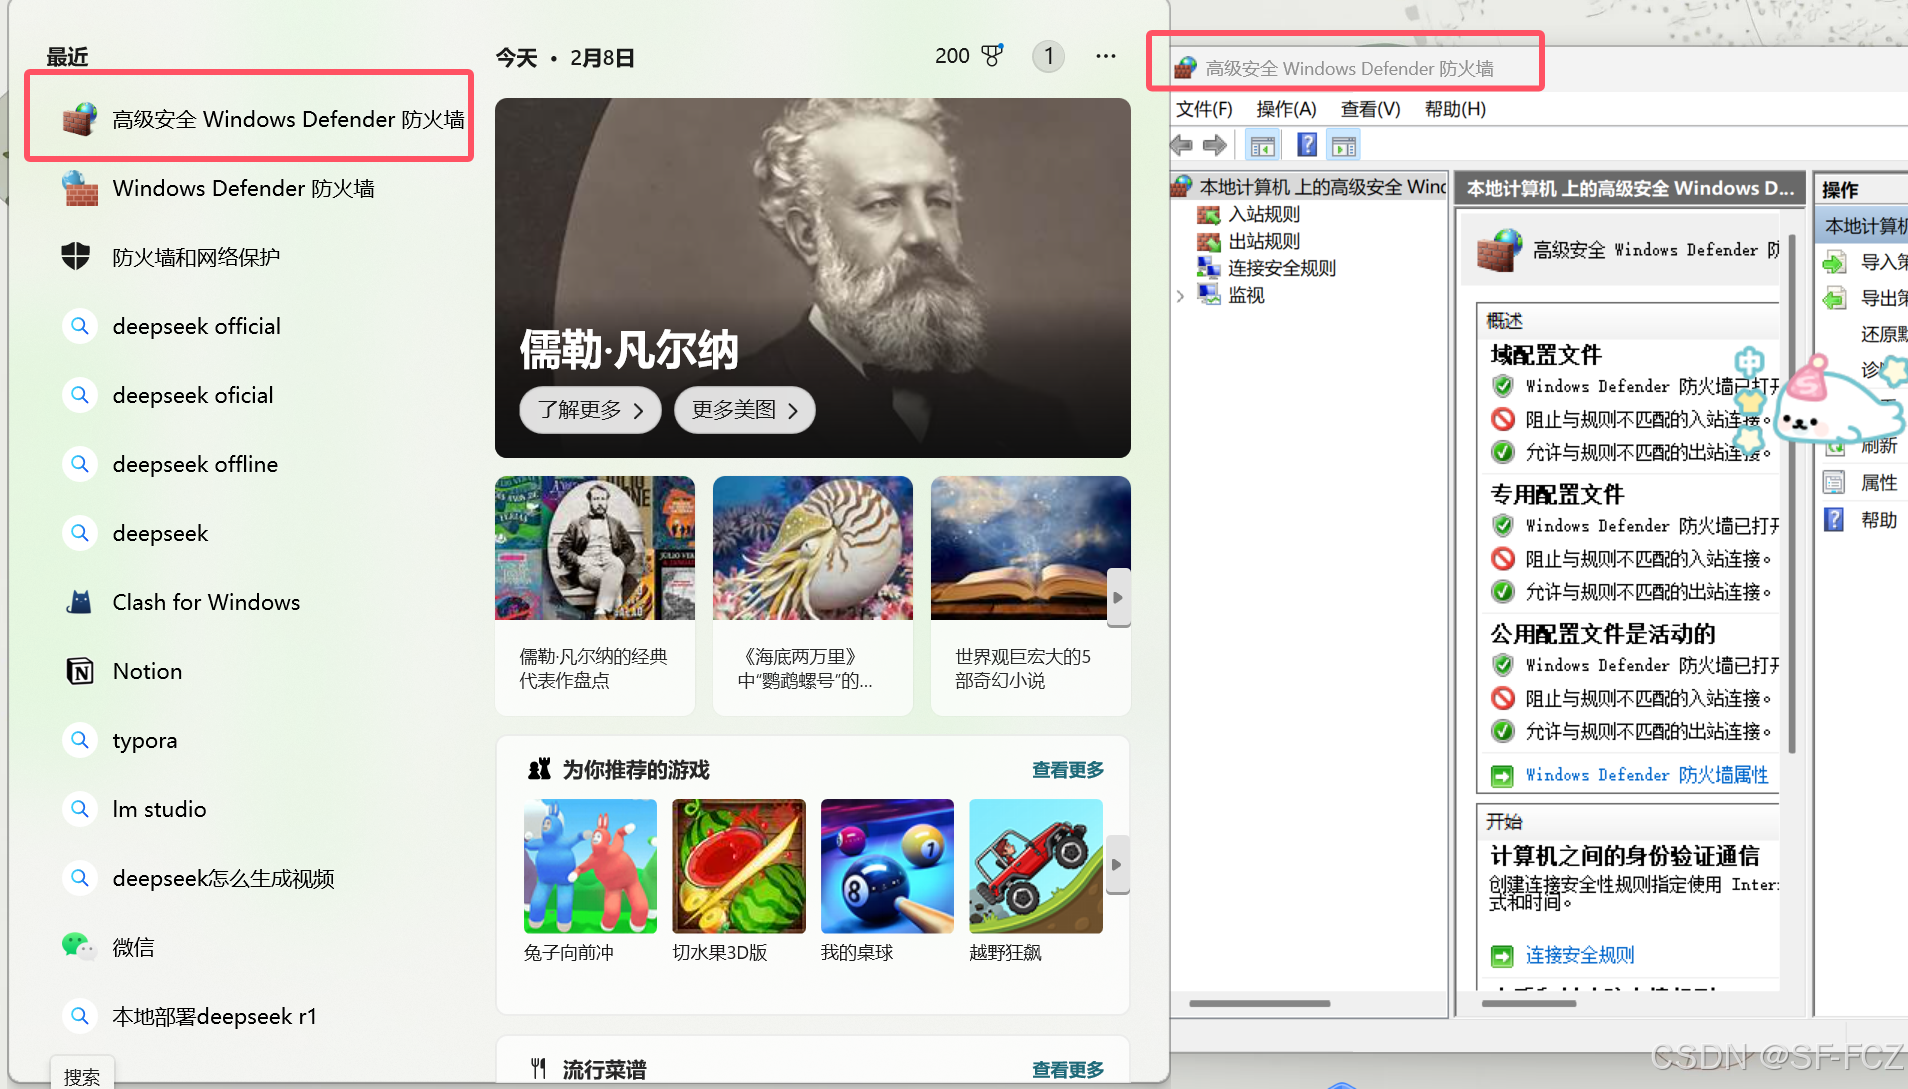Click the 搜索 tab at bottom left
1908x1089 pixels.
point(82,1075)
